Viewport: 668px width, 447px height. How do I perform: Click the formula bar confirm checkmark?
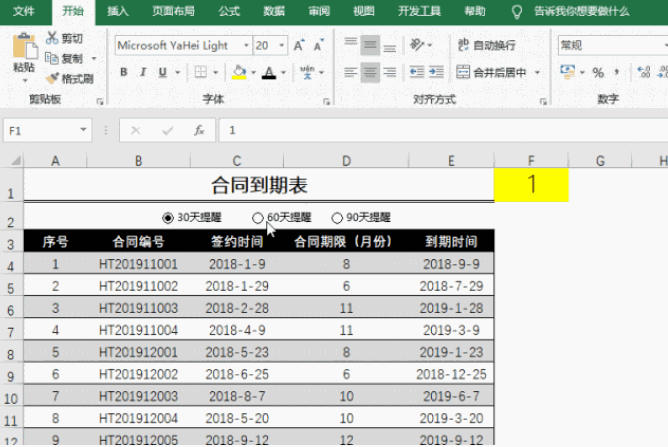168,130
